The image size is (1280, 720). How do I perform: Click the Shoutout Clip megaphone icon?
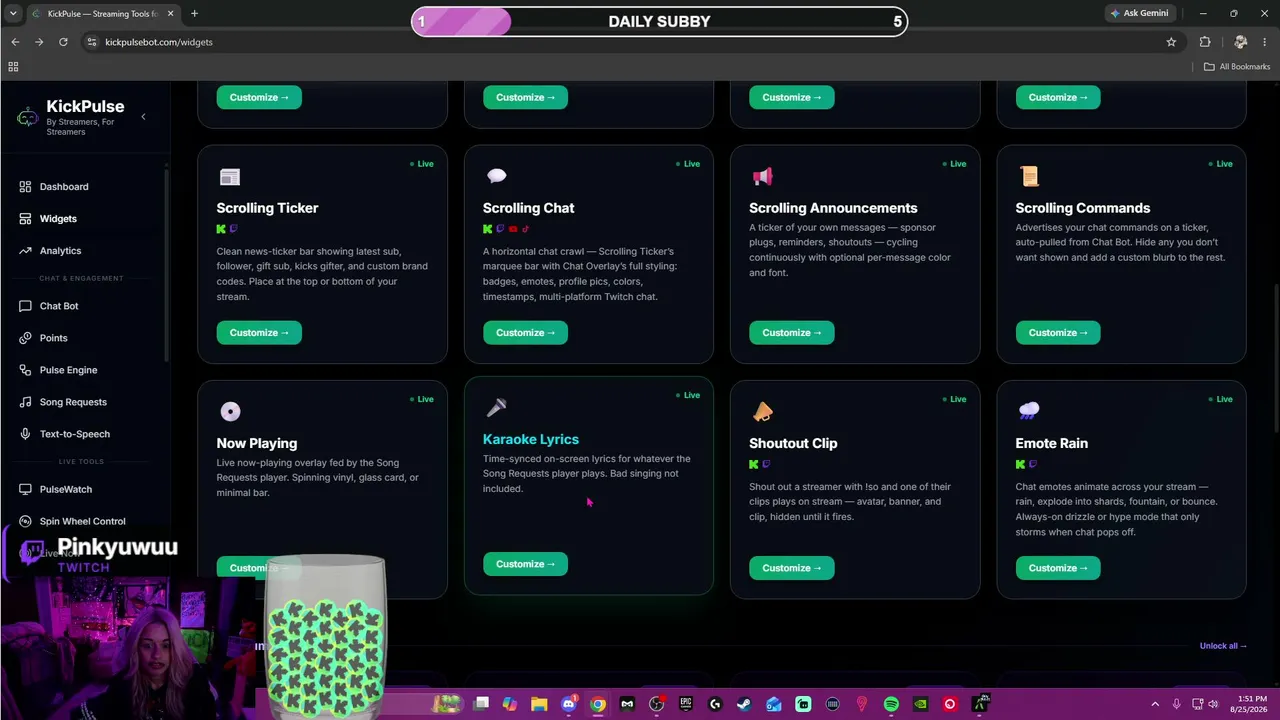pyautogui.click(x=763, y=412)
